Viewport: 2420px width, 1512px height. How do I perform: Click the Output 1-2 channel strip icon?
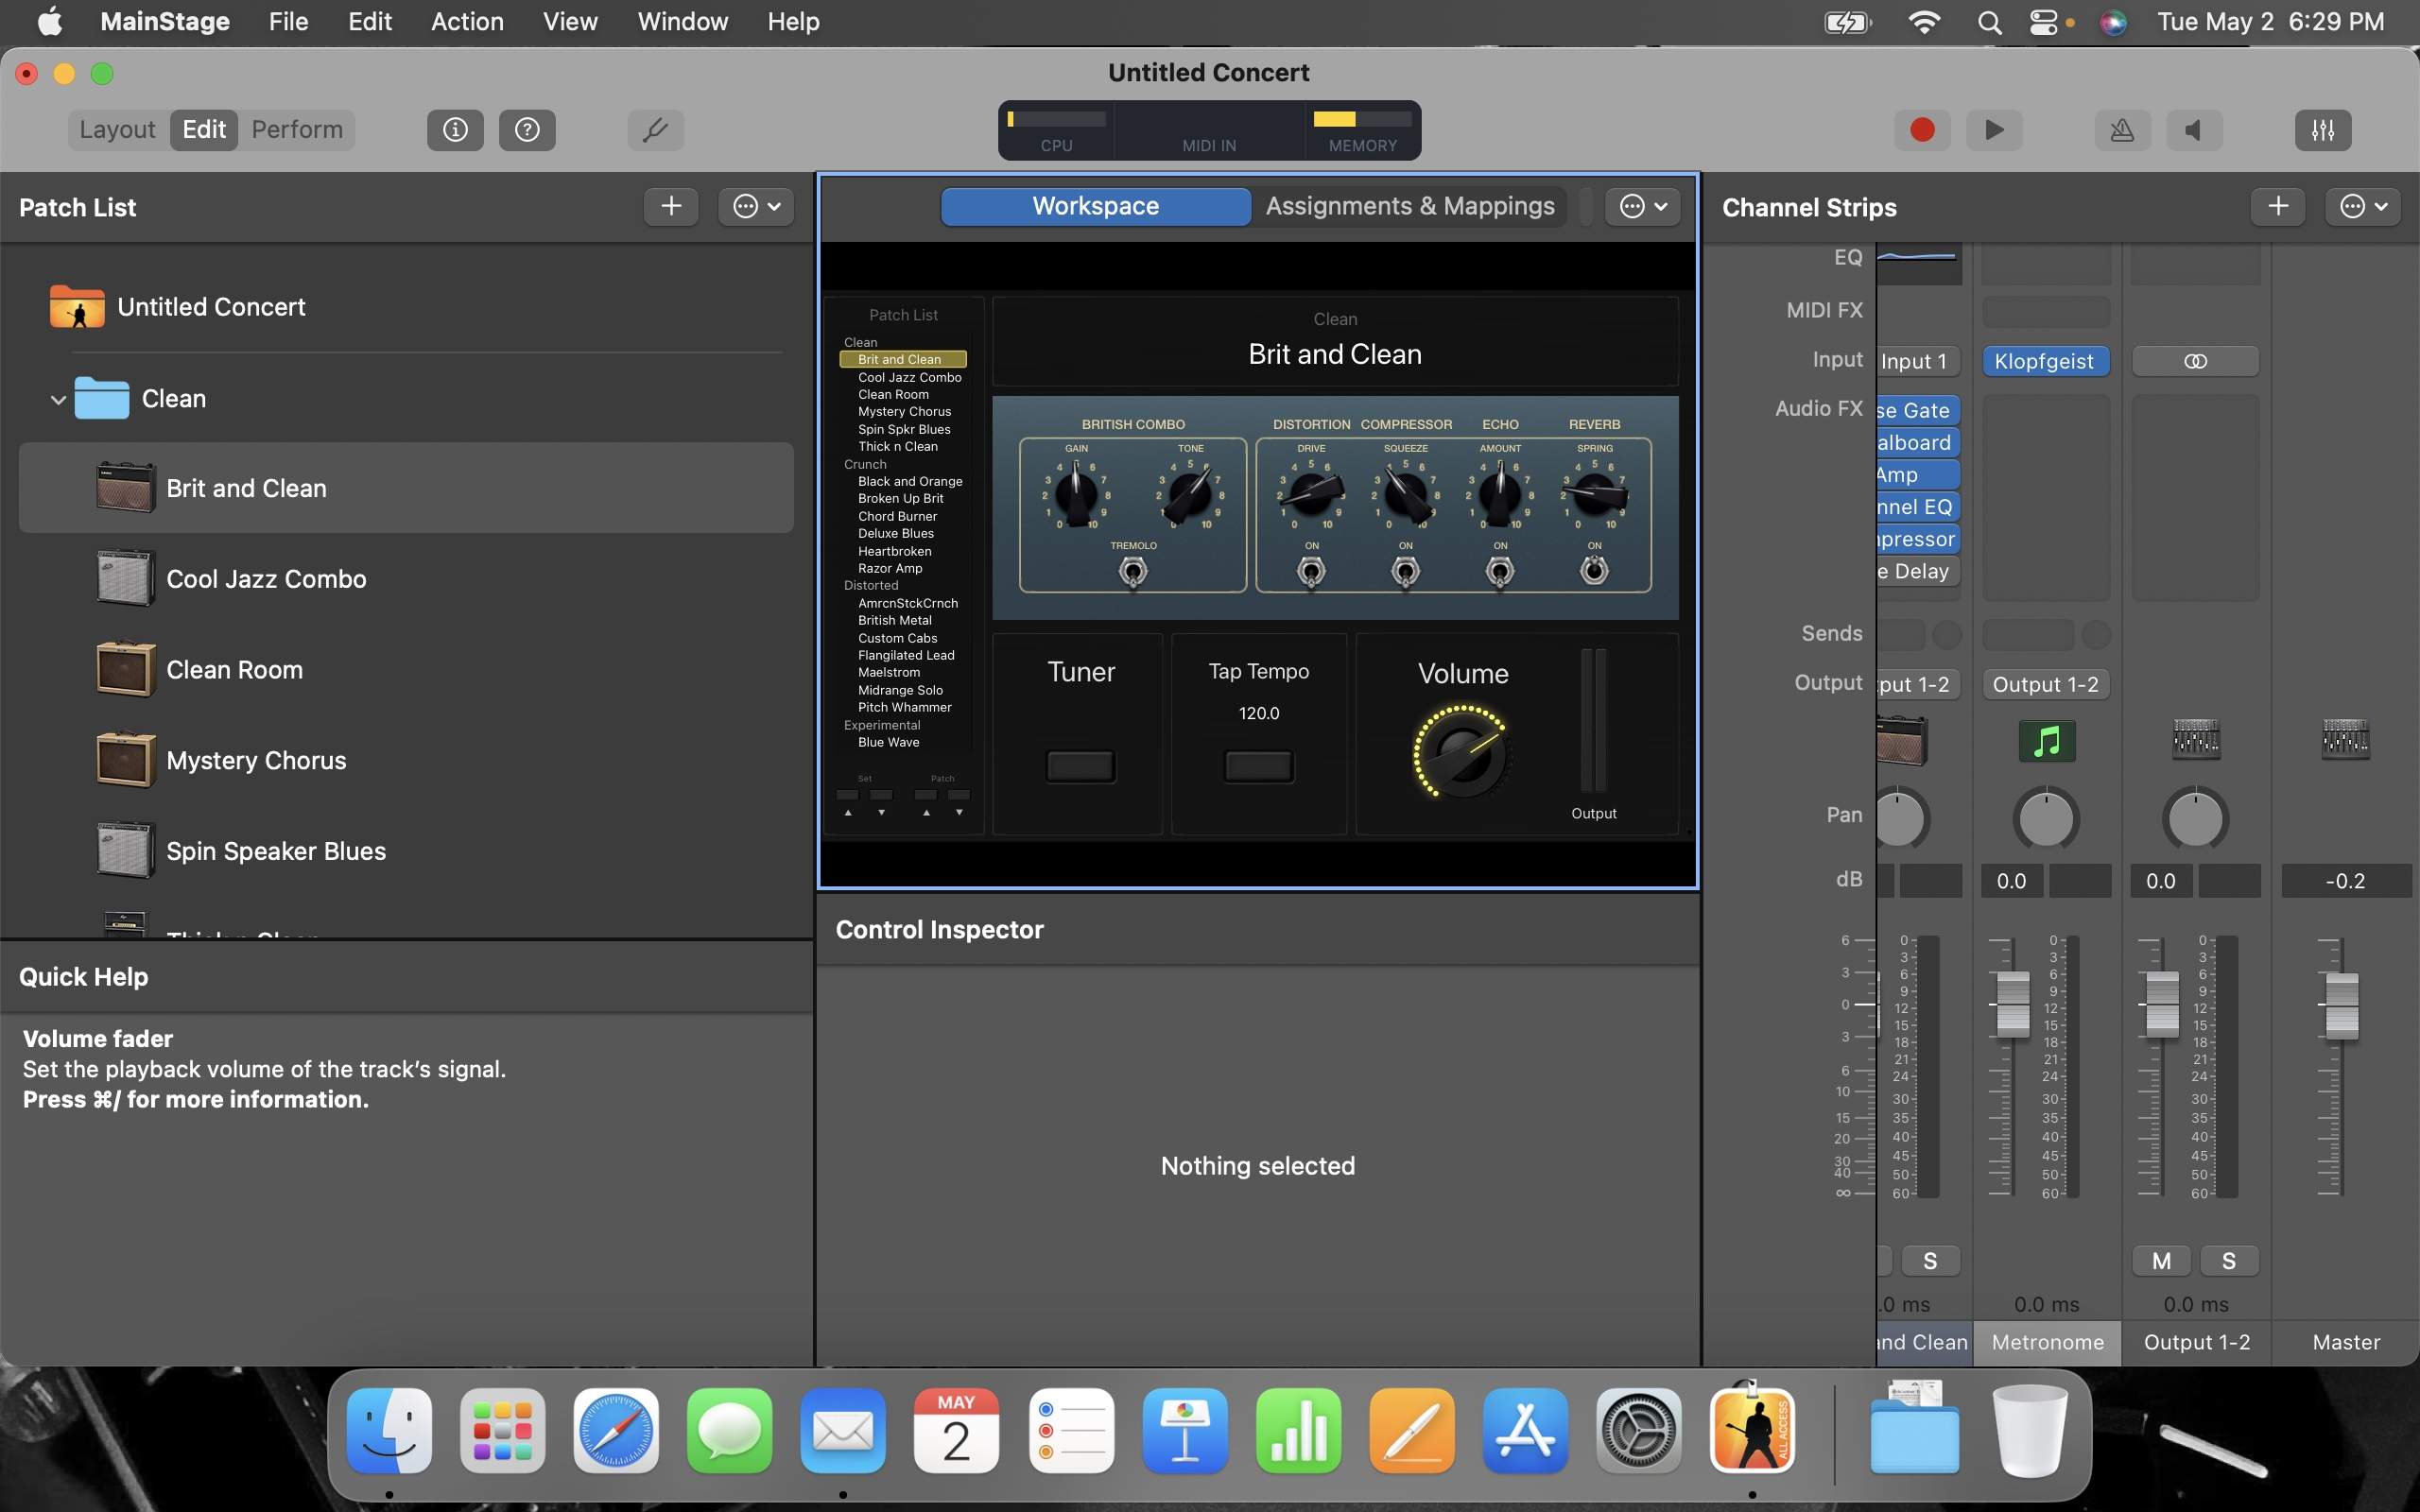(2196, 741)
